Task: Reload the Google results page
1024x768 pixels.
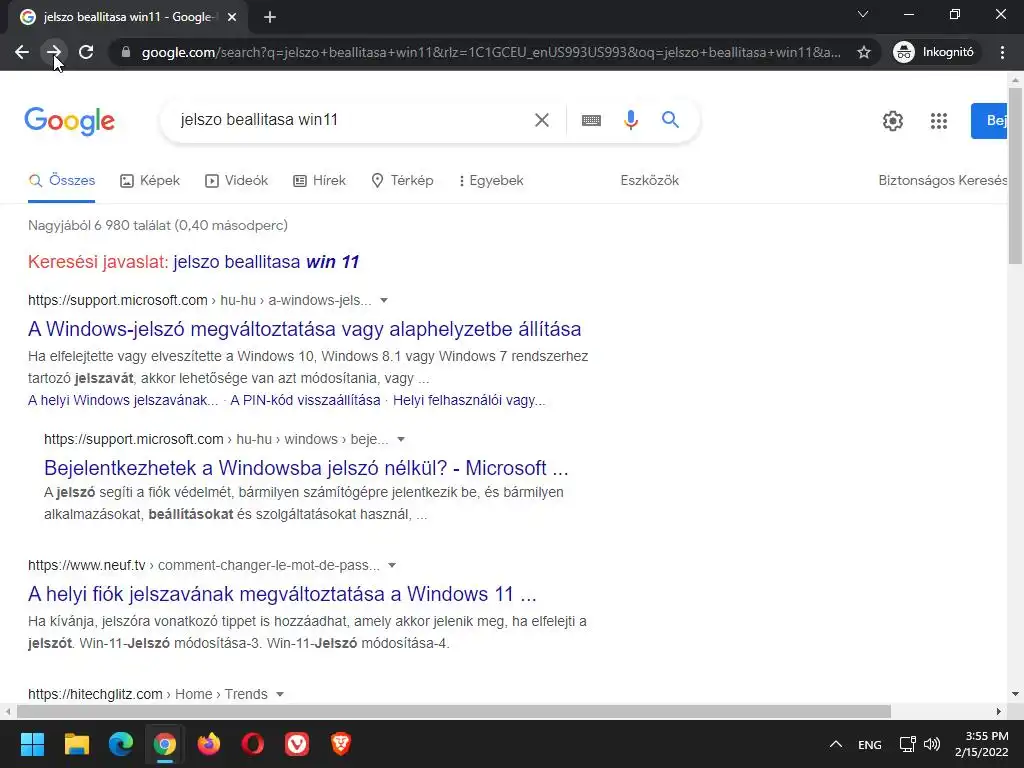Action: [x=86, y=52]
